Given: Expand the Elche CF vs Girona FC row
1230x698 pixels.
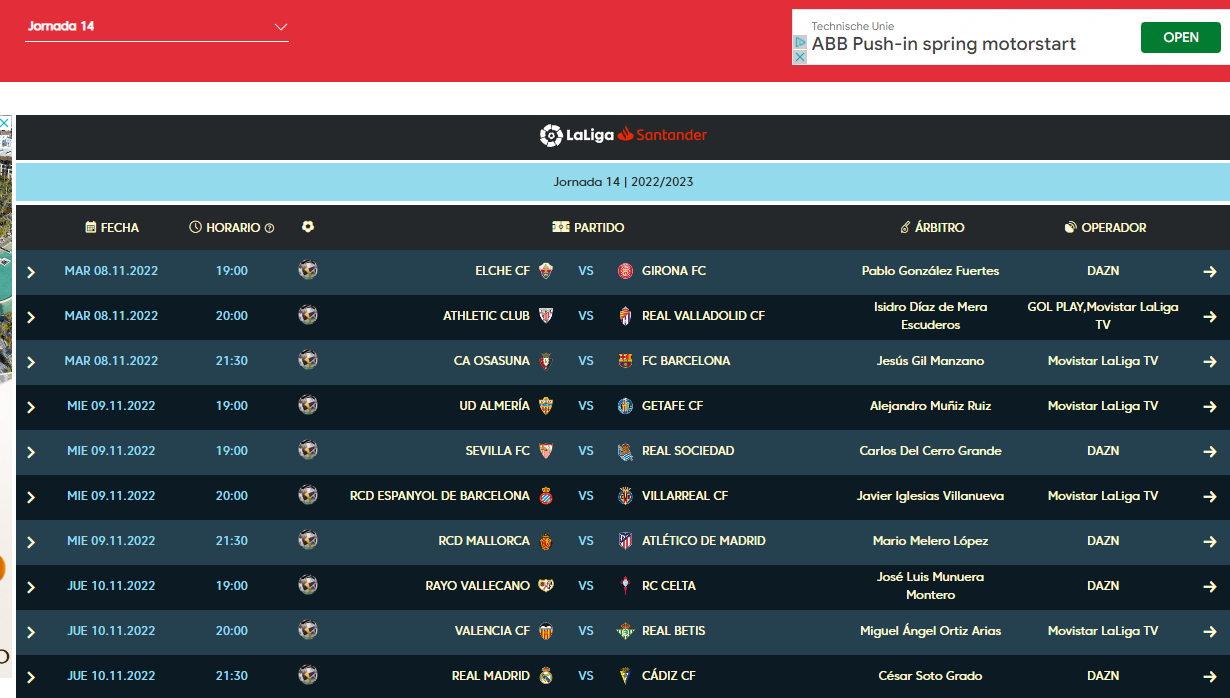Looking at the screenshot, I should 31,272.
